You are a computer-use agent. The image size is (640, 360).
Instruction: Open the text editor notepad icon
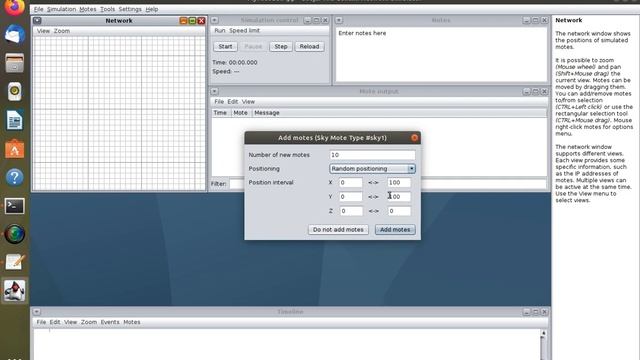tap(15, 262)
